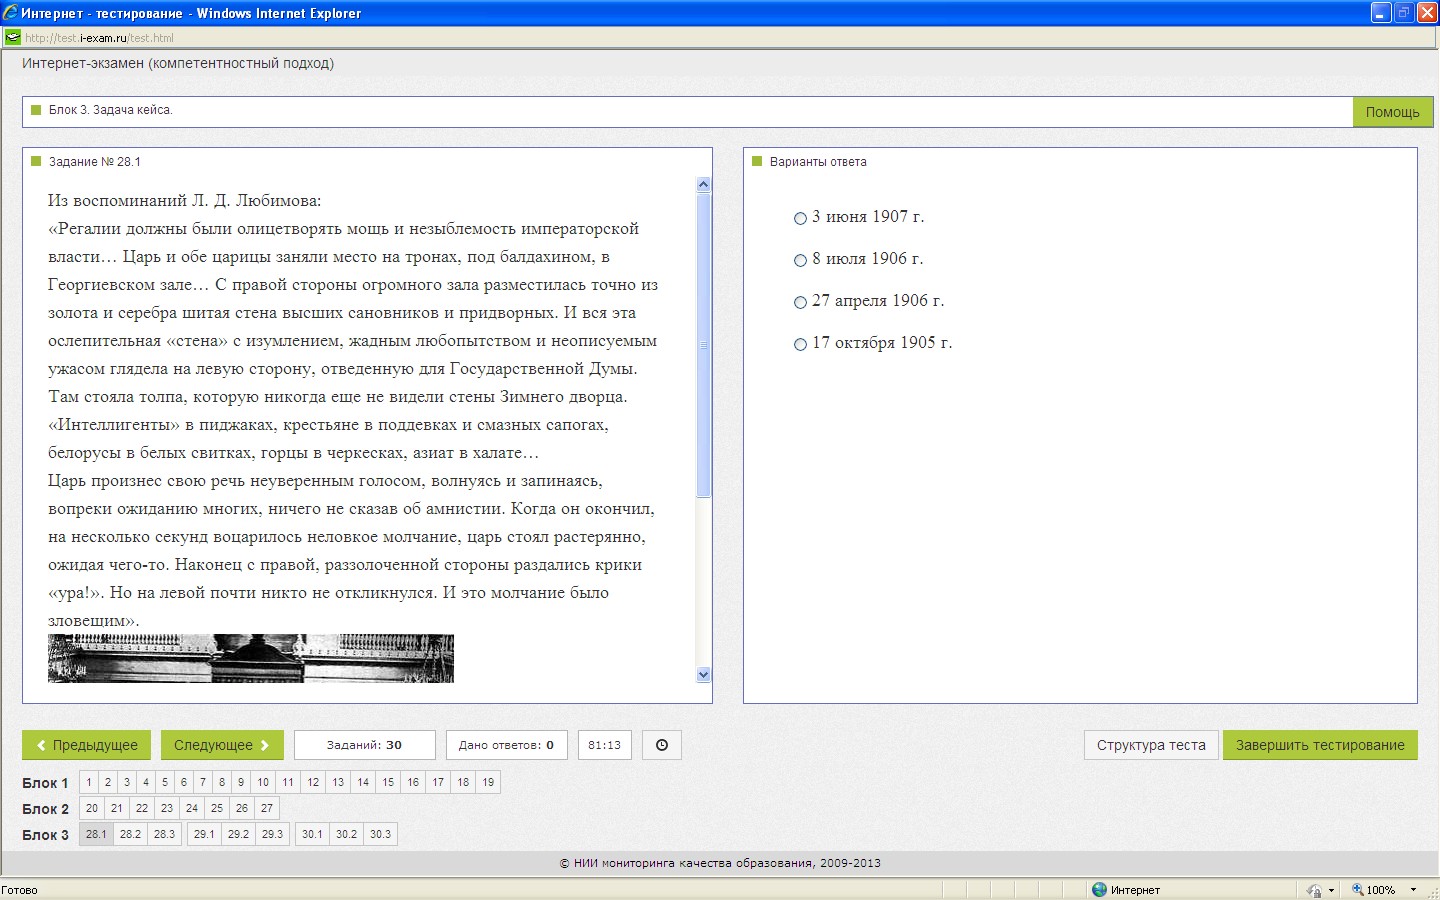Jump to question 26 in Блок 2

[x=242, y=808]
